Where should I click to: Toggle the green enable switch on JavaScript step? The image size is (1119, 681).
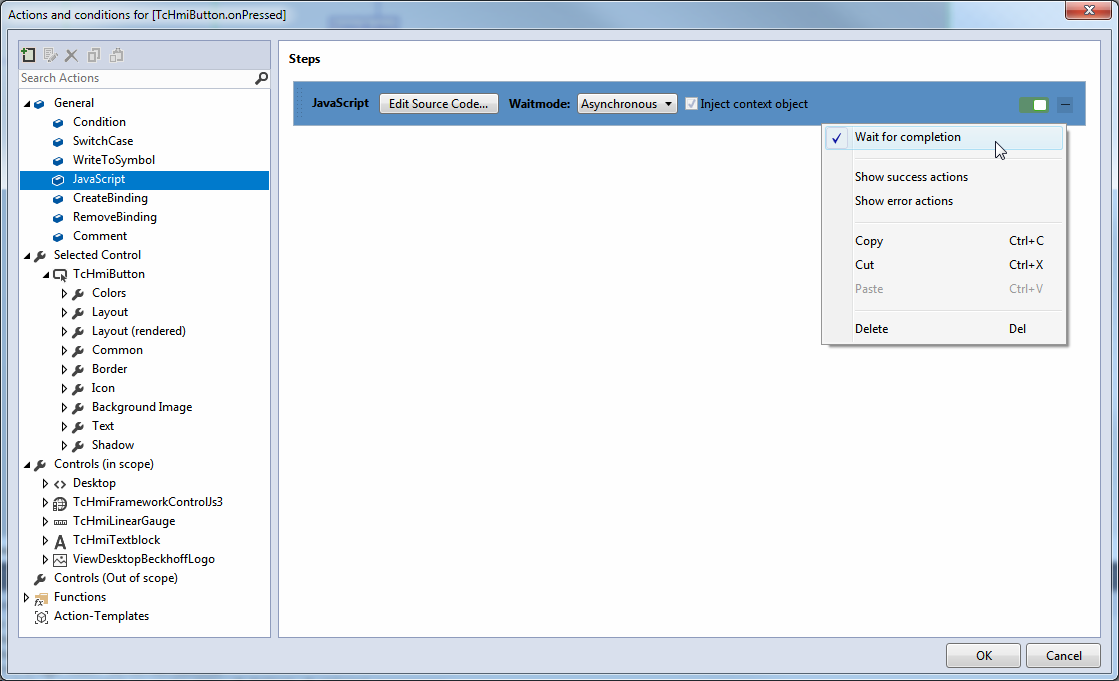[x=1033, y=105]
